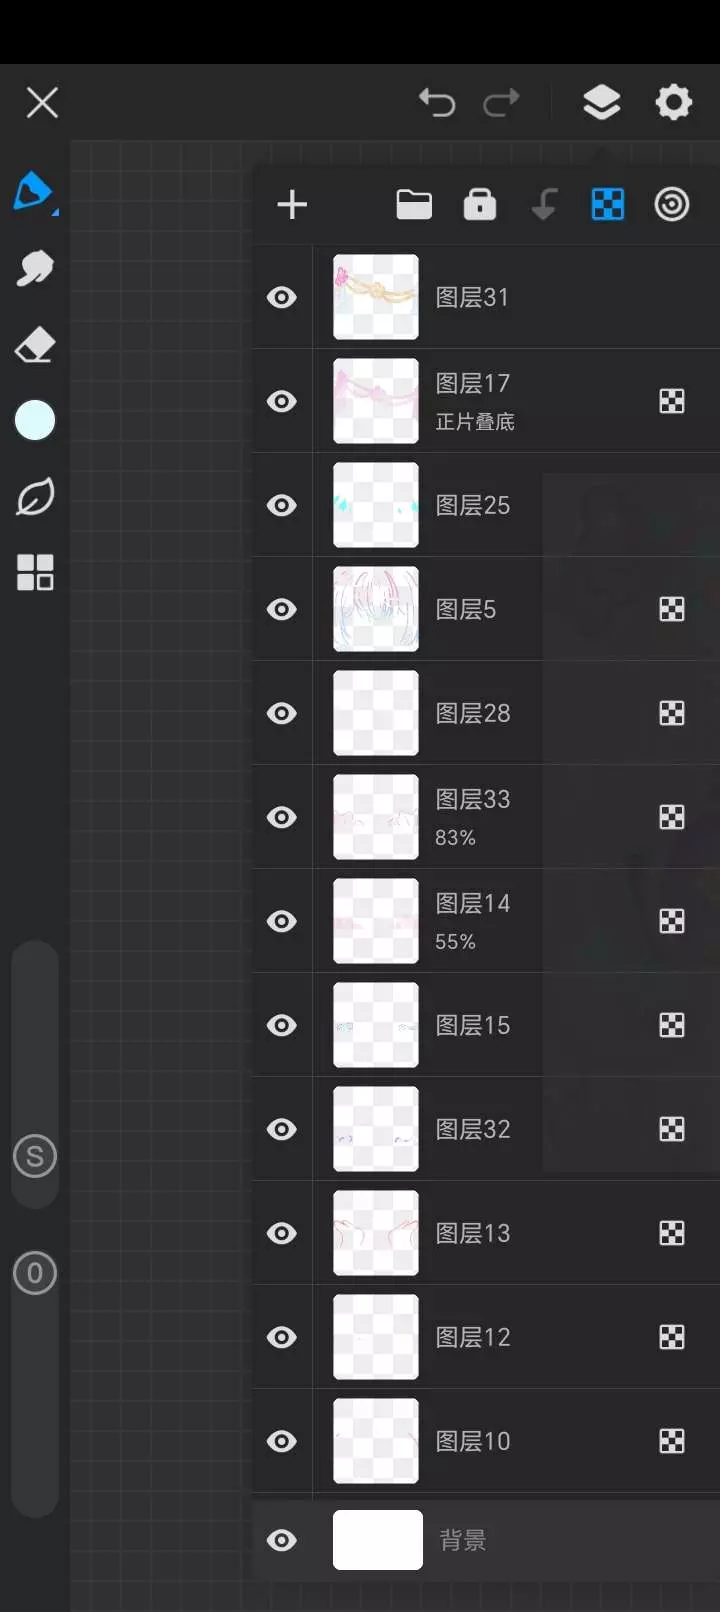Select the pen brush tool
The width and height of the screenshot is (720, 1612).
(x=34, y=191)
